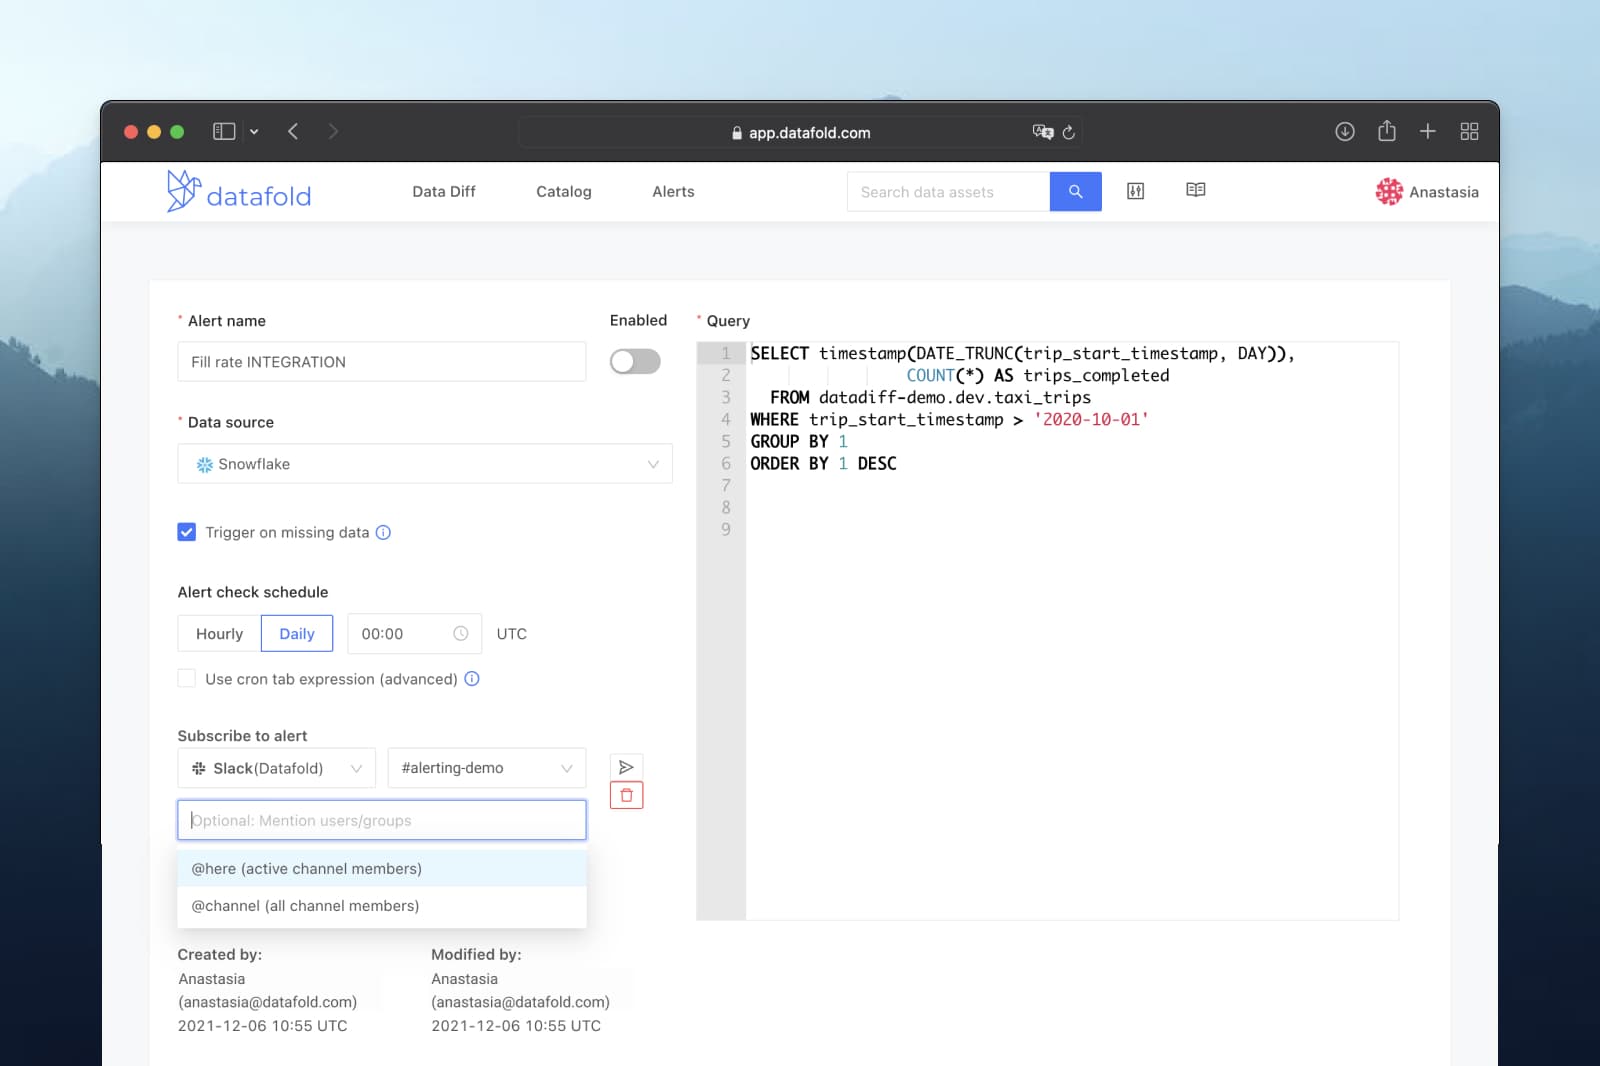
Task: Choose @channel (all channel members) option
Action: point(382,905)
